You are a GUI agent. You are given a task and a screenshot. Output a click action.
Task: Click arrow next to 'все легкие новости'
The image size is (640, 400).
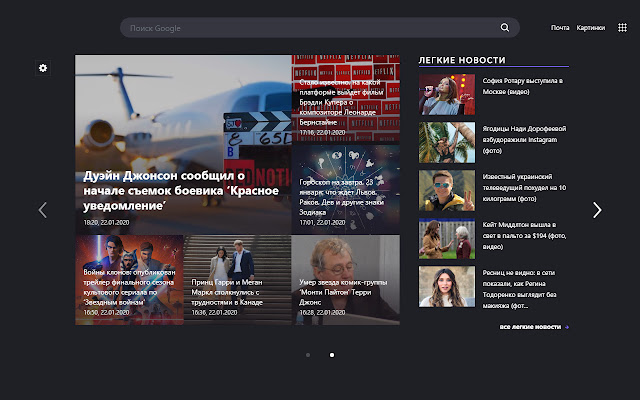[567, 327]
